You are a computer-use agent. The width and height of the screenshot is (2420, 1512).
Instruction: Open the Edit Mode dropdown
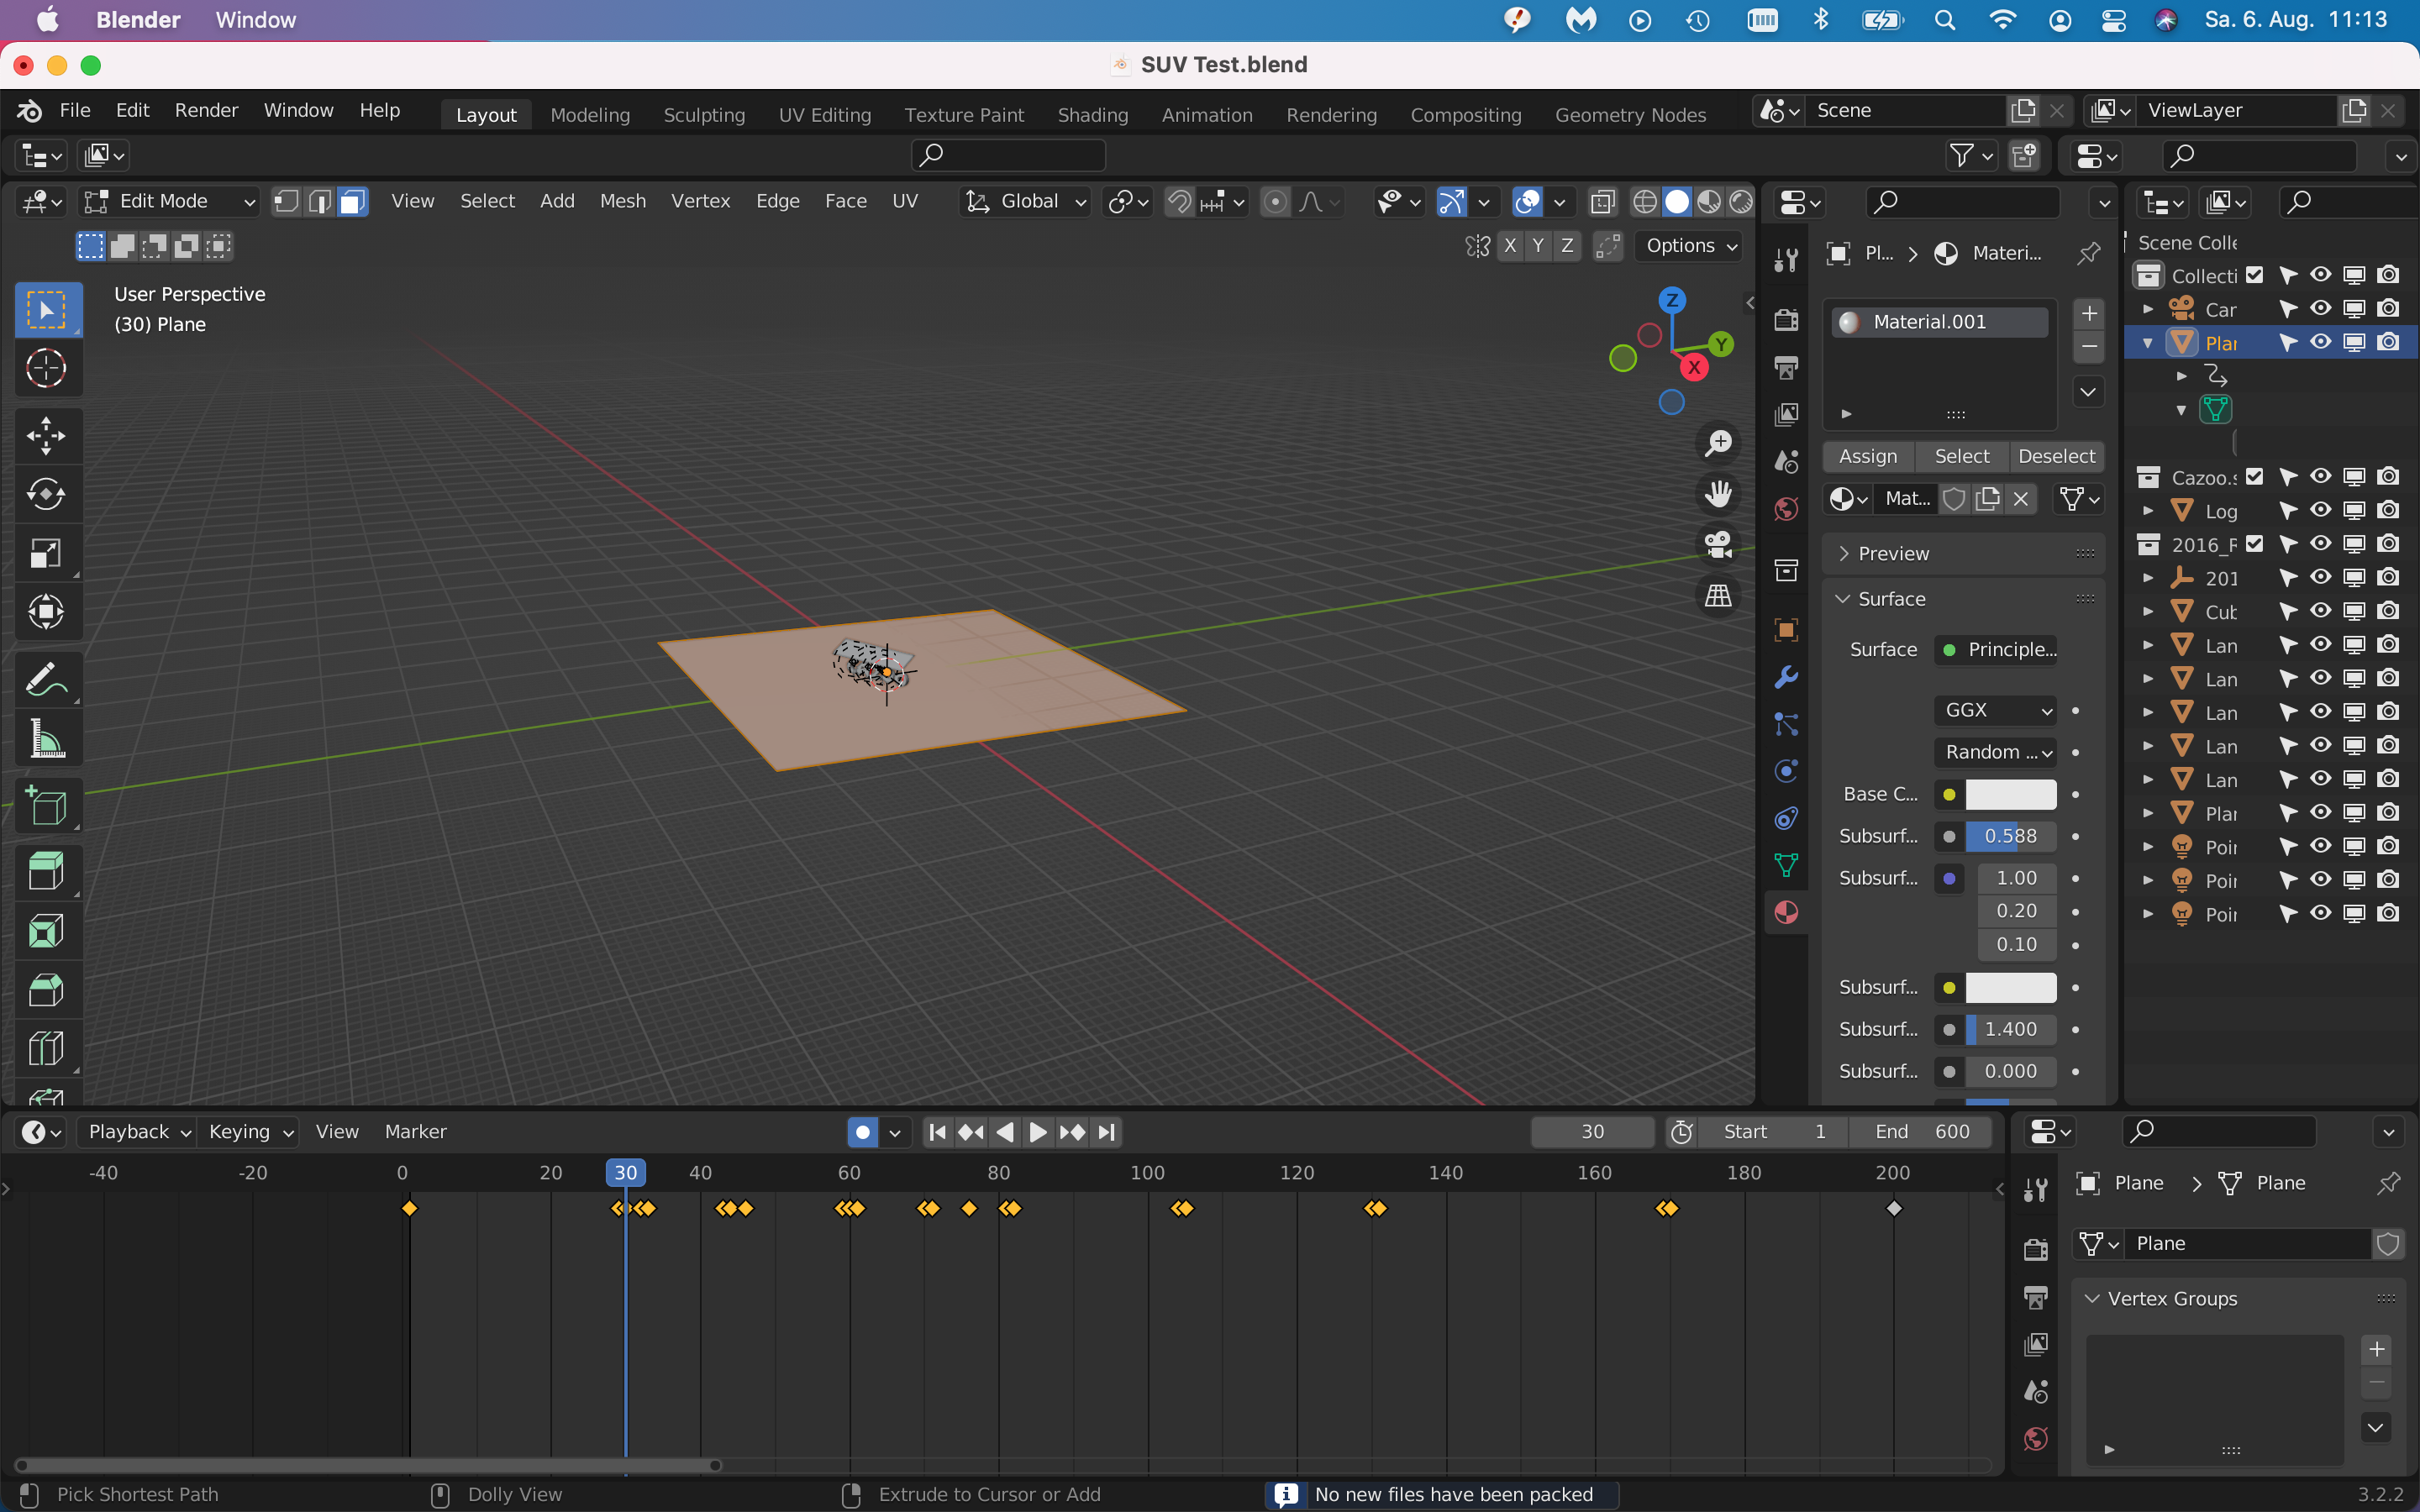point(168,202)
